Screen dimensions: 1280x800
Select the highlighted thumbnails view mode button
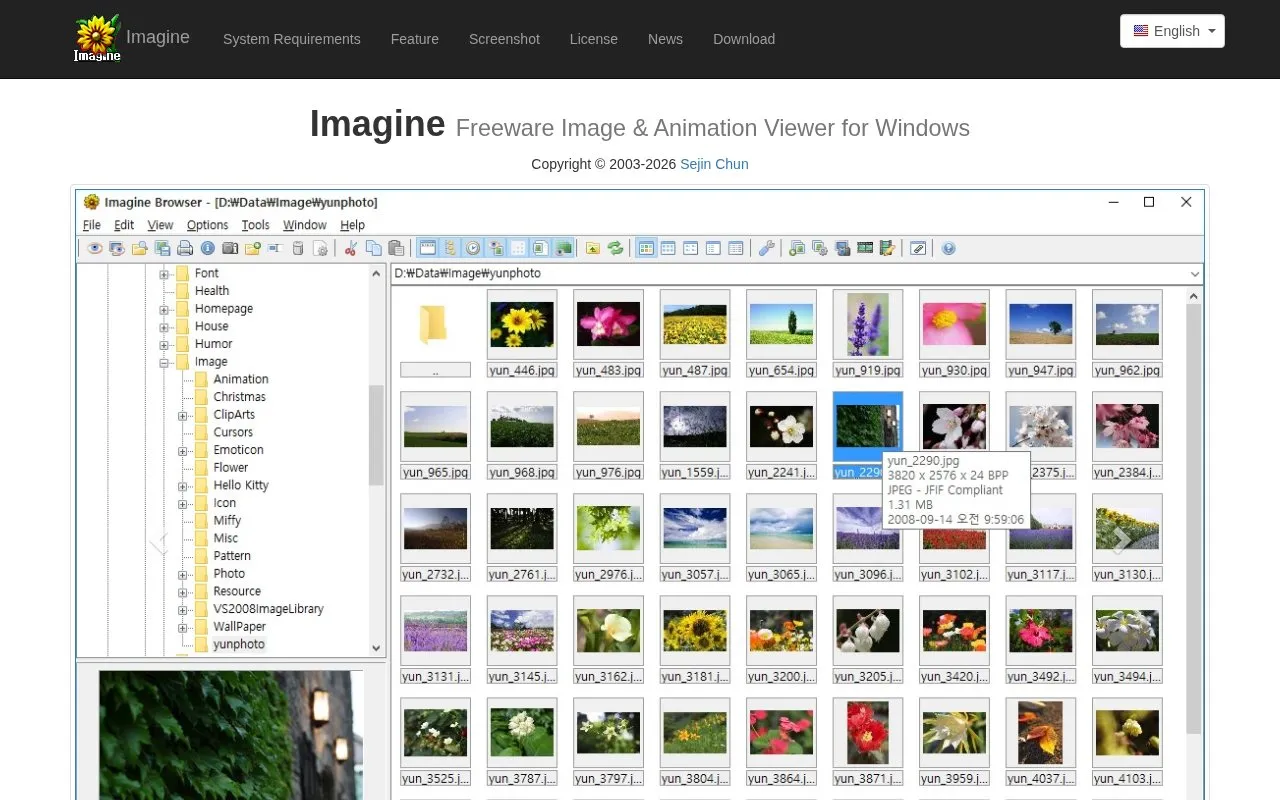tap(646, 248)
